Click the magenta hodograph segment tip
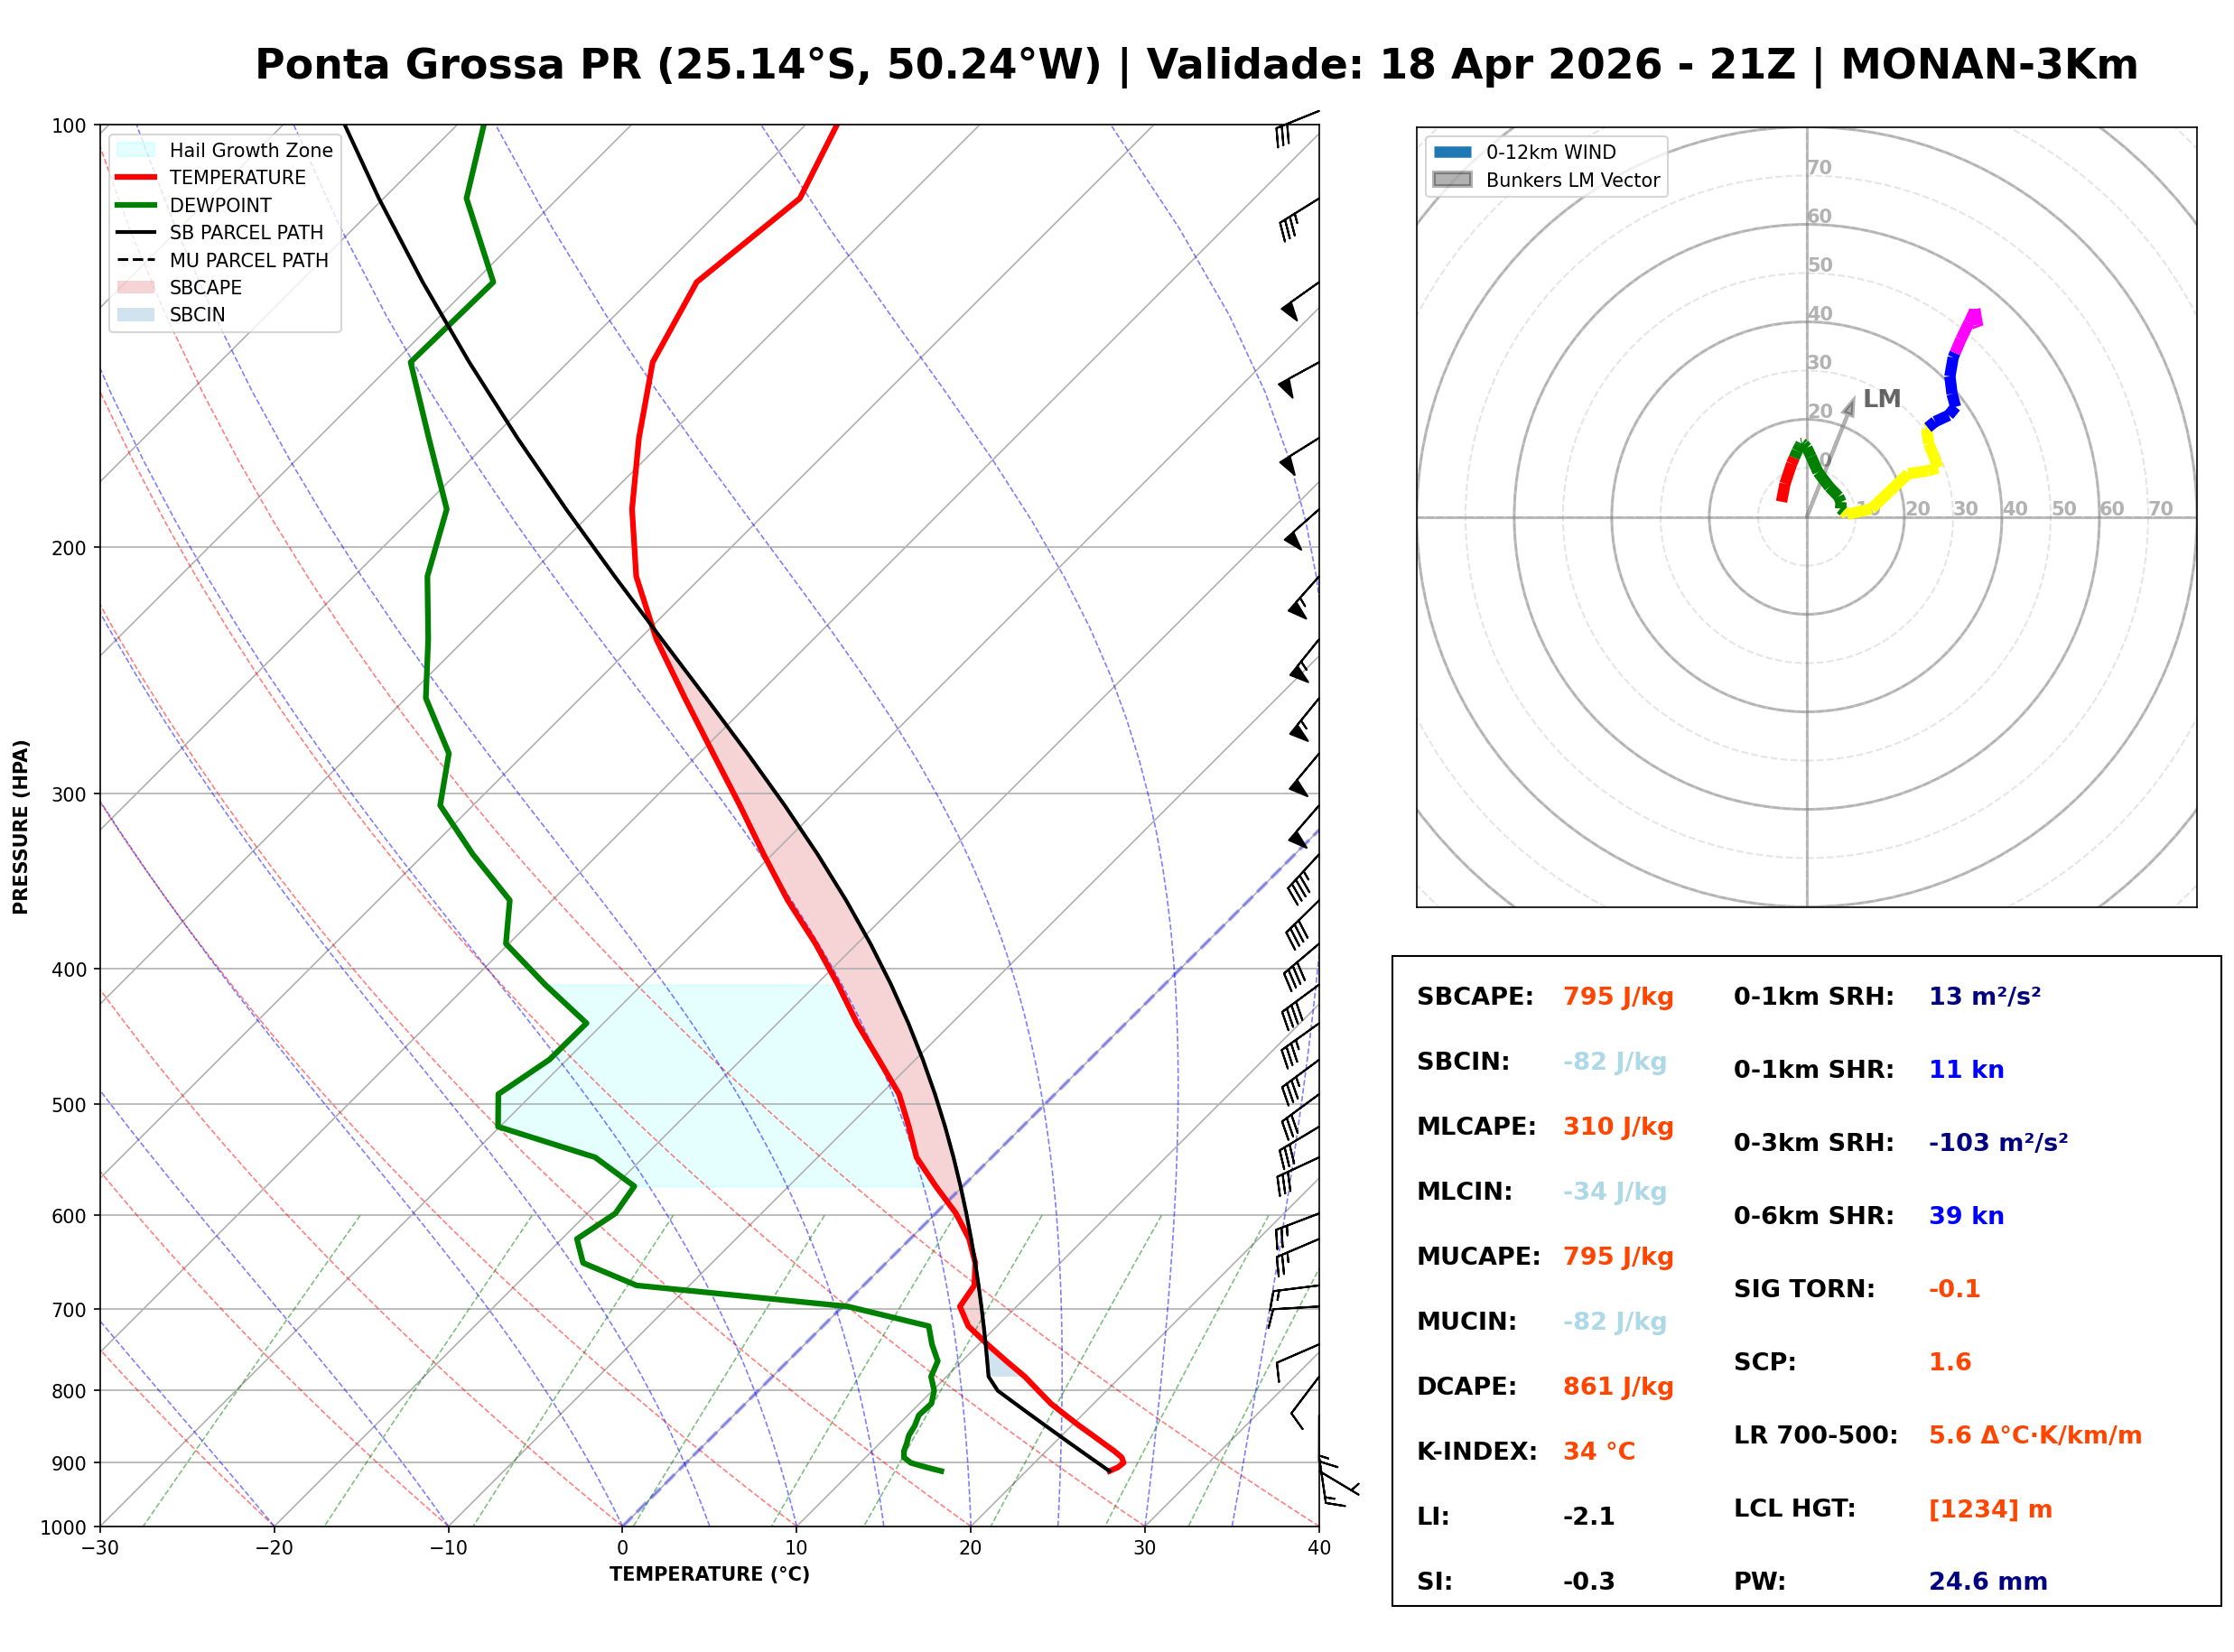This screenshot has width=2234, height=1652. 1974,318
